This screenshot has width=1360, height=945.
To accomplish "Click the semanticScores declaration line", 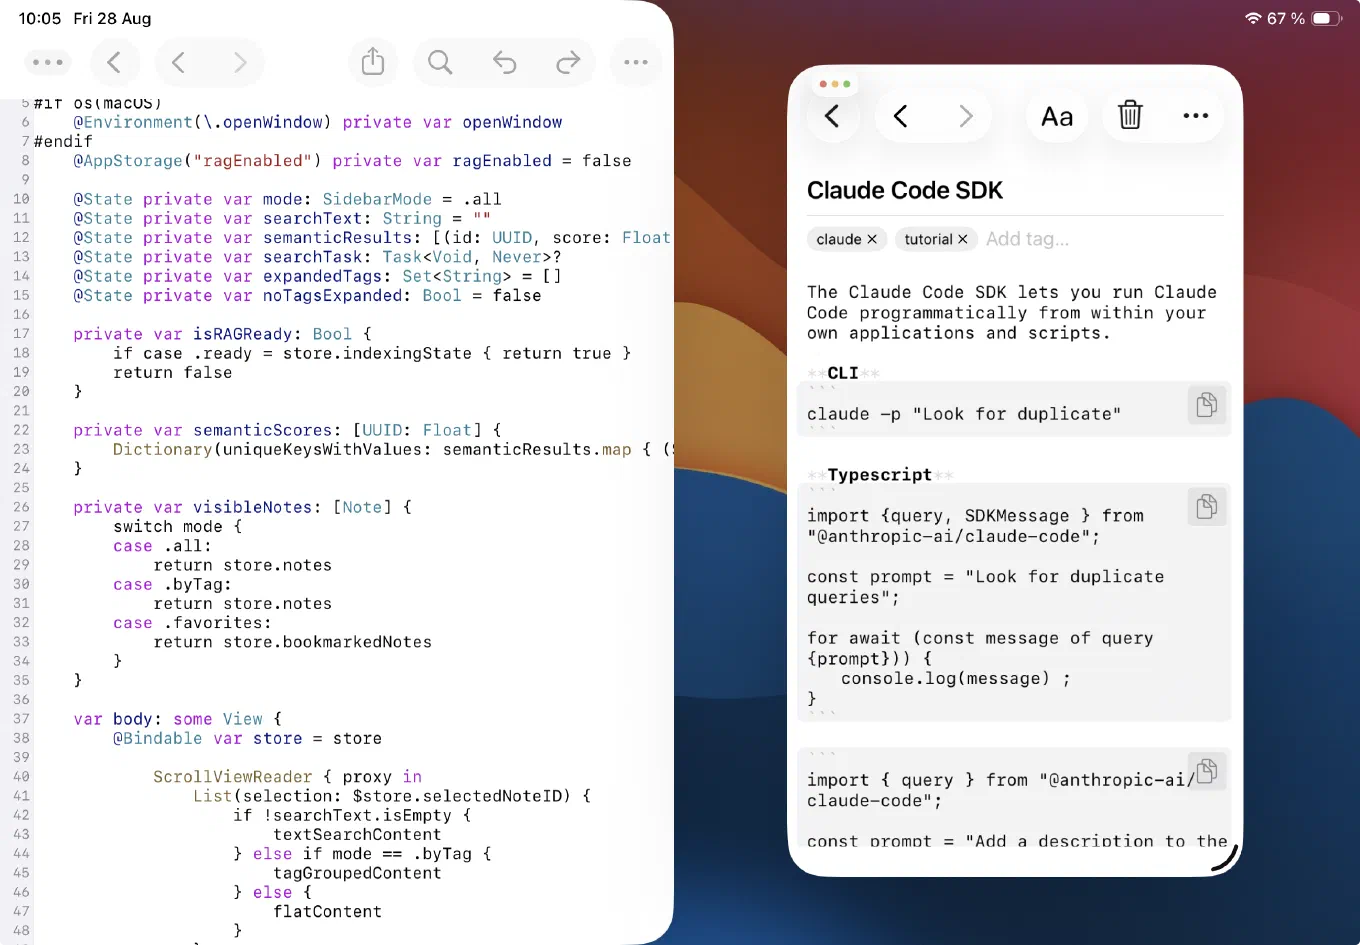I will click(287, 430).
